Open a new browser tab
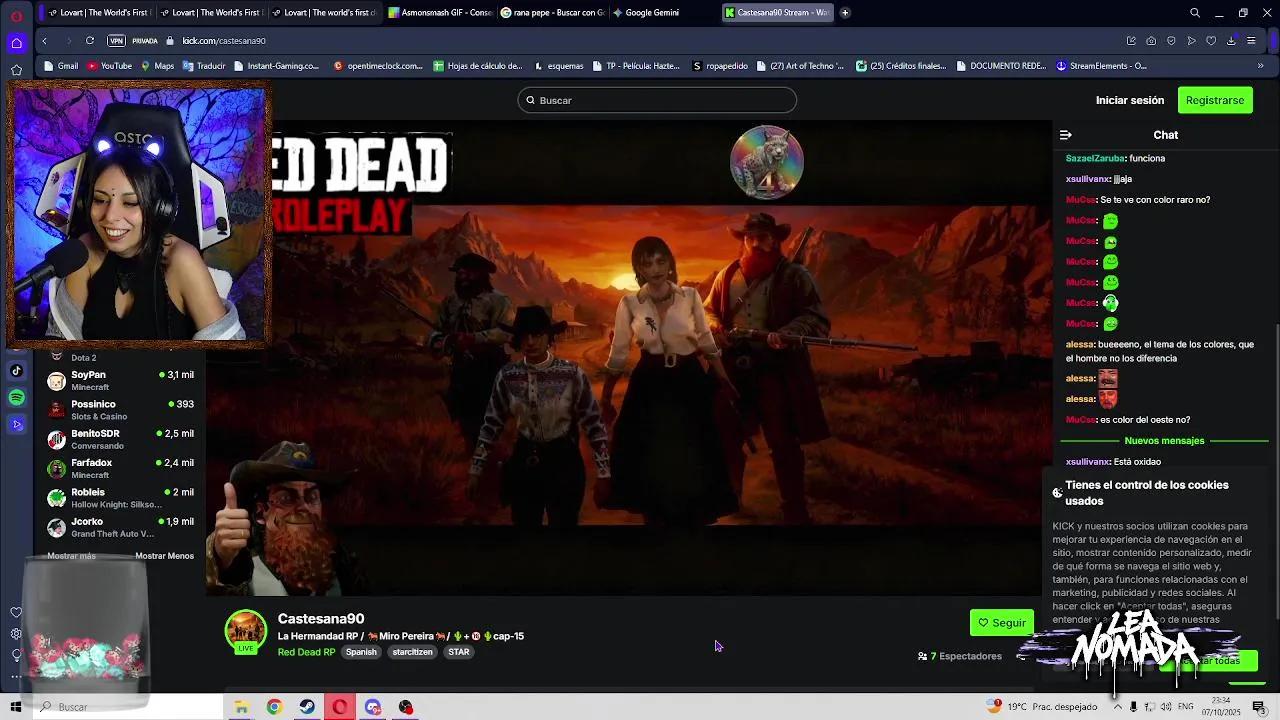This screenshot has width=1280, height=720. tap(845, 13)
